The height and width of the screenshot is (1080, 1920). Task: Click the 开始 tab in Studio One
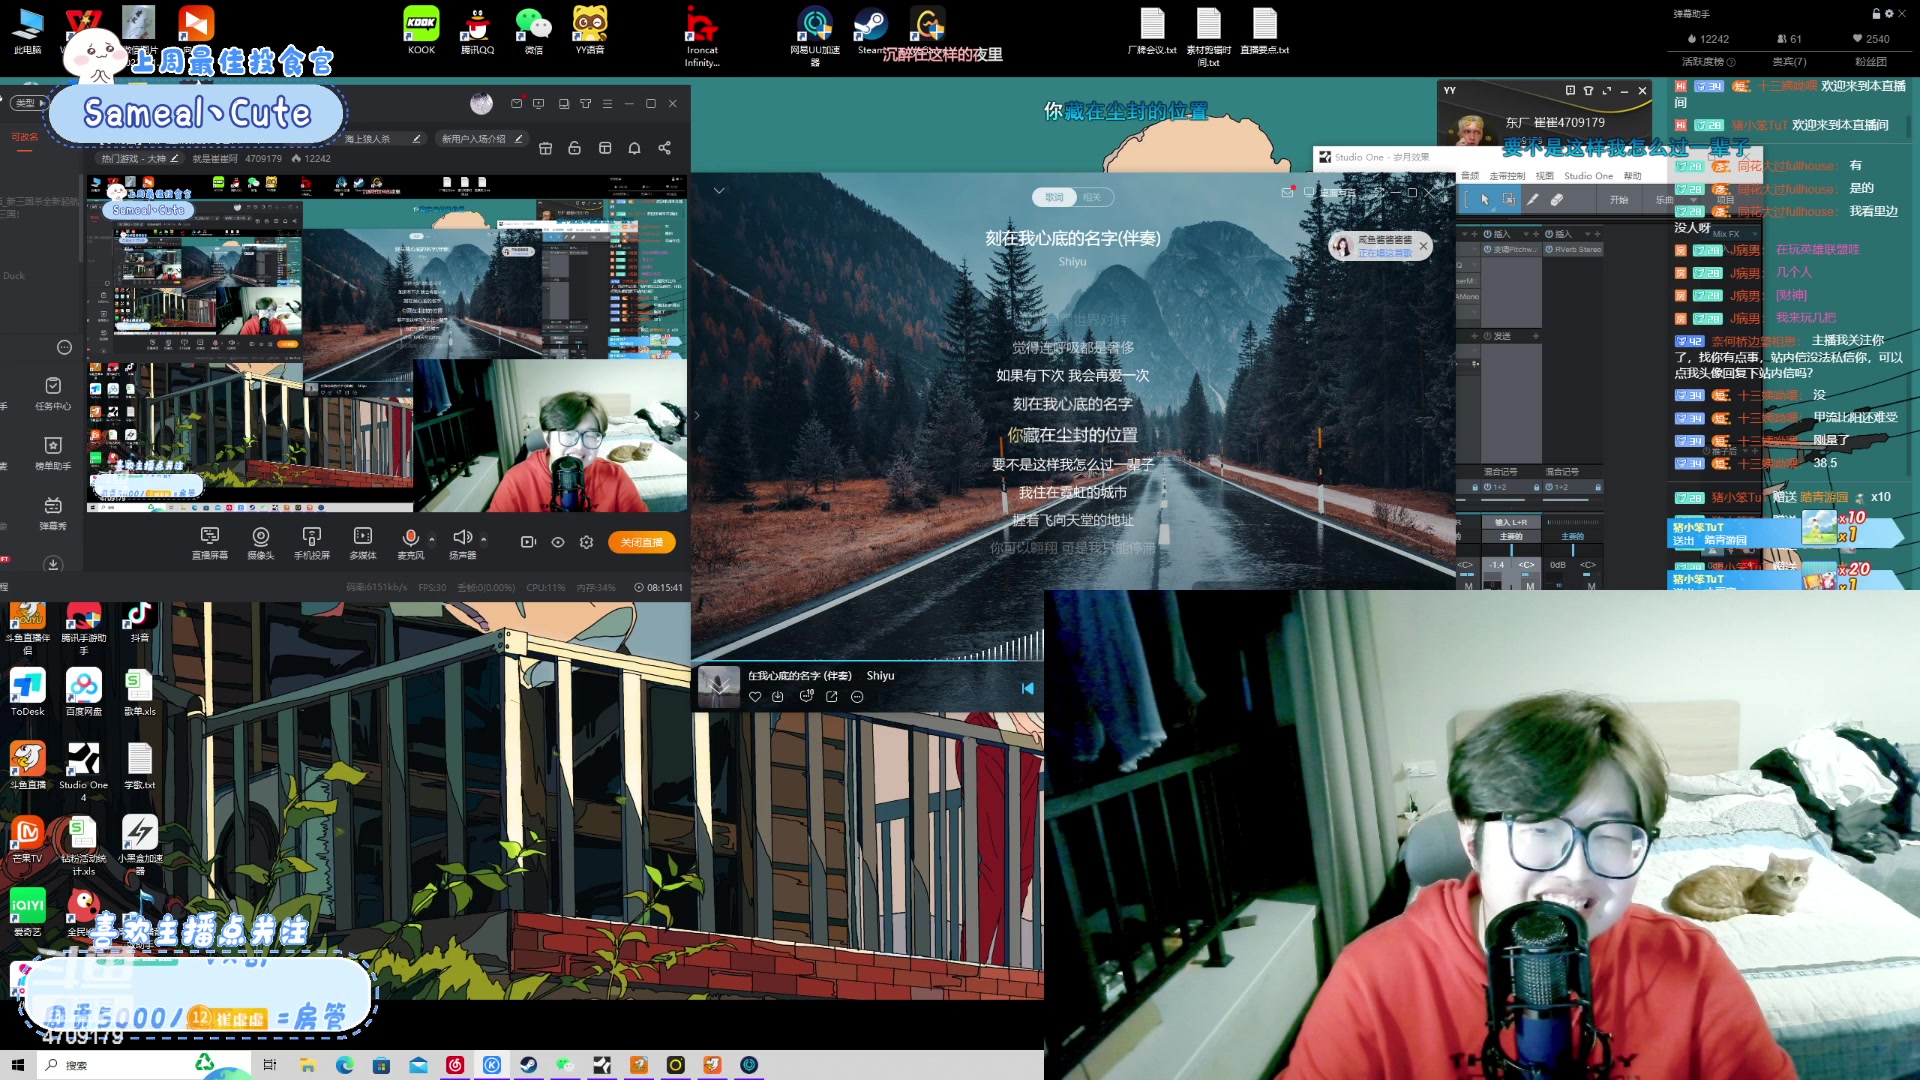[1619, 200]
